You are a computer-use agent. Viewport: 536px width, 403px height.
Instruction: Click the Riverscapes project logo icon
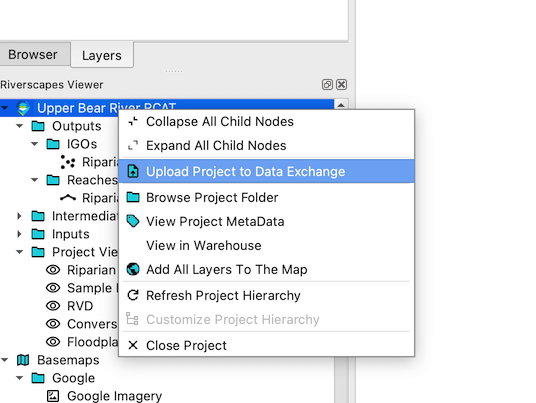coord(23,108)
